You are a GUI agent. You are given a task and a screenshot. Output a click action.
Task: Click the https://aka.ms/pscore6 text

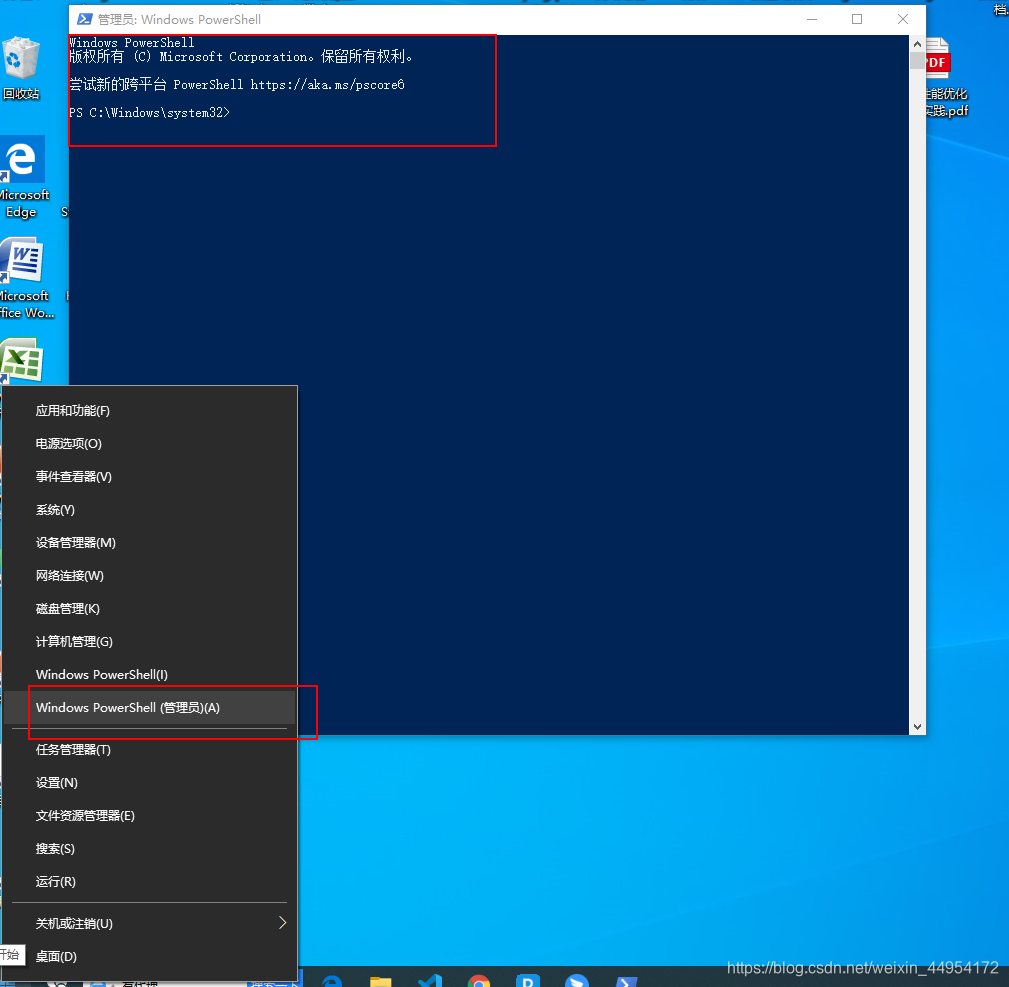[328, 84]
